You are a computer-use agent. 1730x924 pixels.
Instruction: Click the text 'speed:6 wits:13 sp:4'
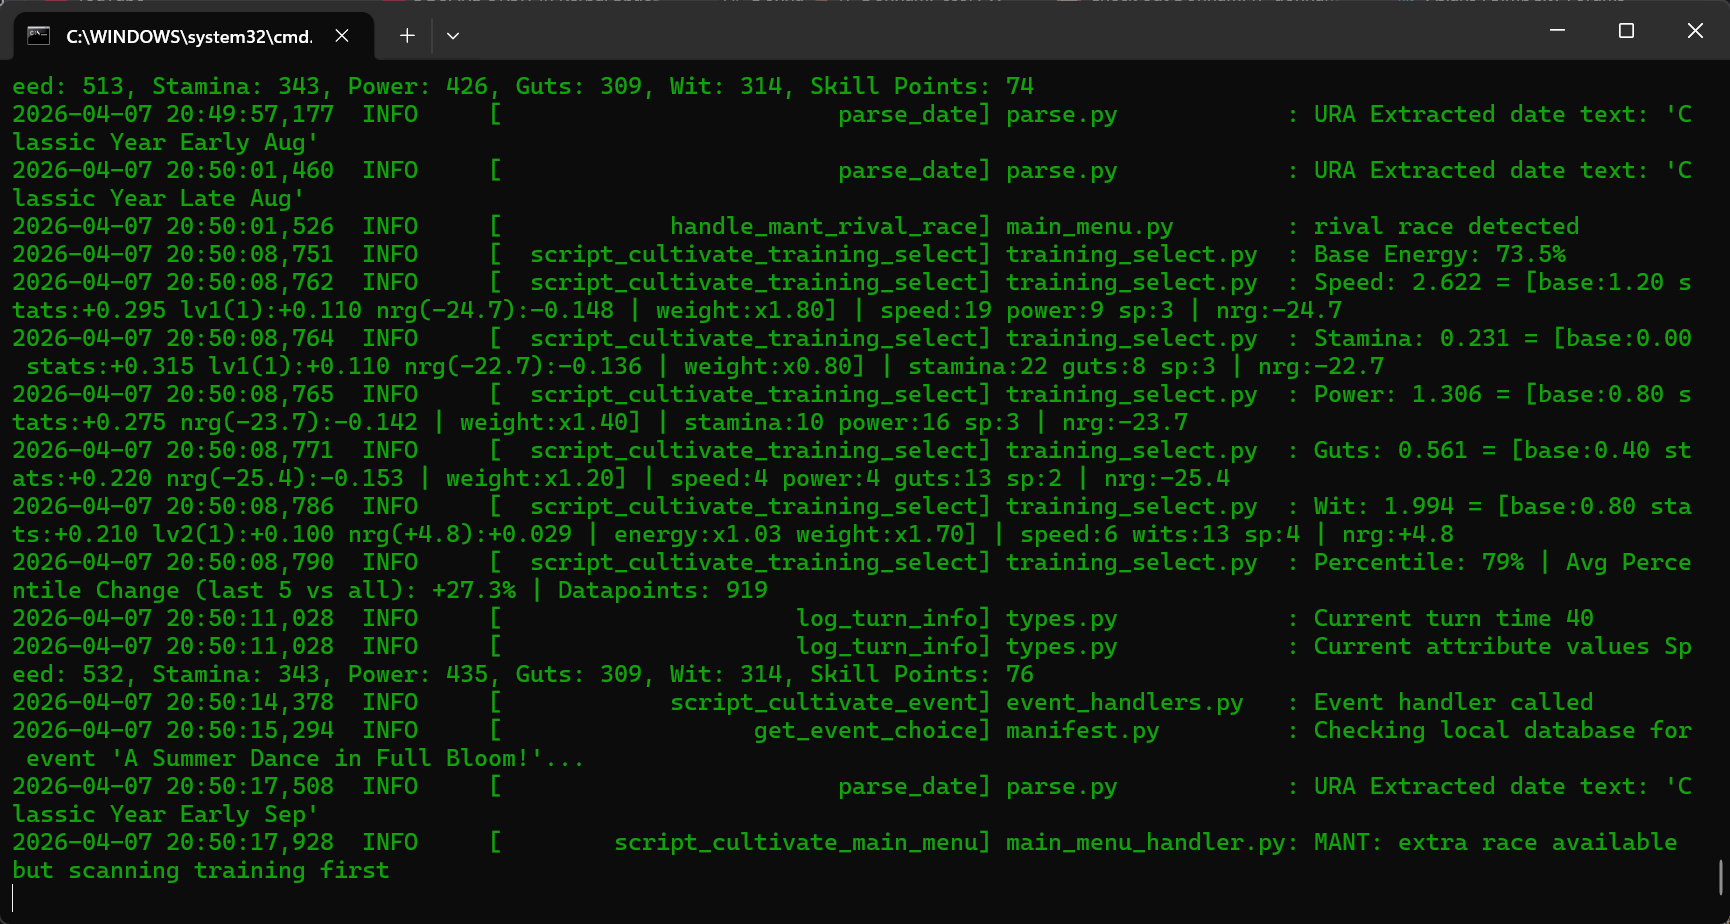pyautogui.click(x=1159, y=534)
